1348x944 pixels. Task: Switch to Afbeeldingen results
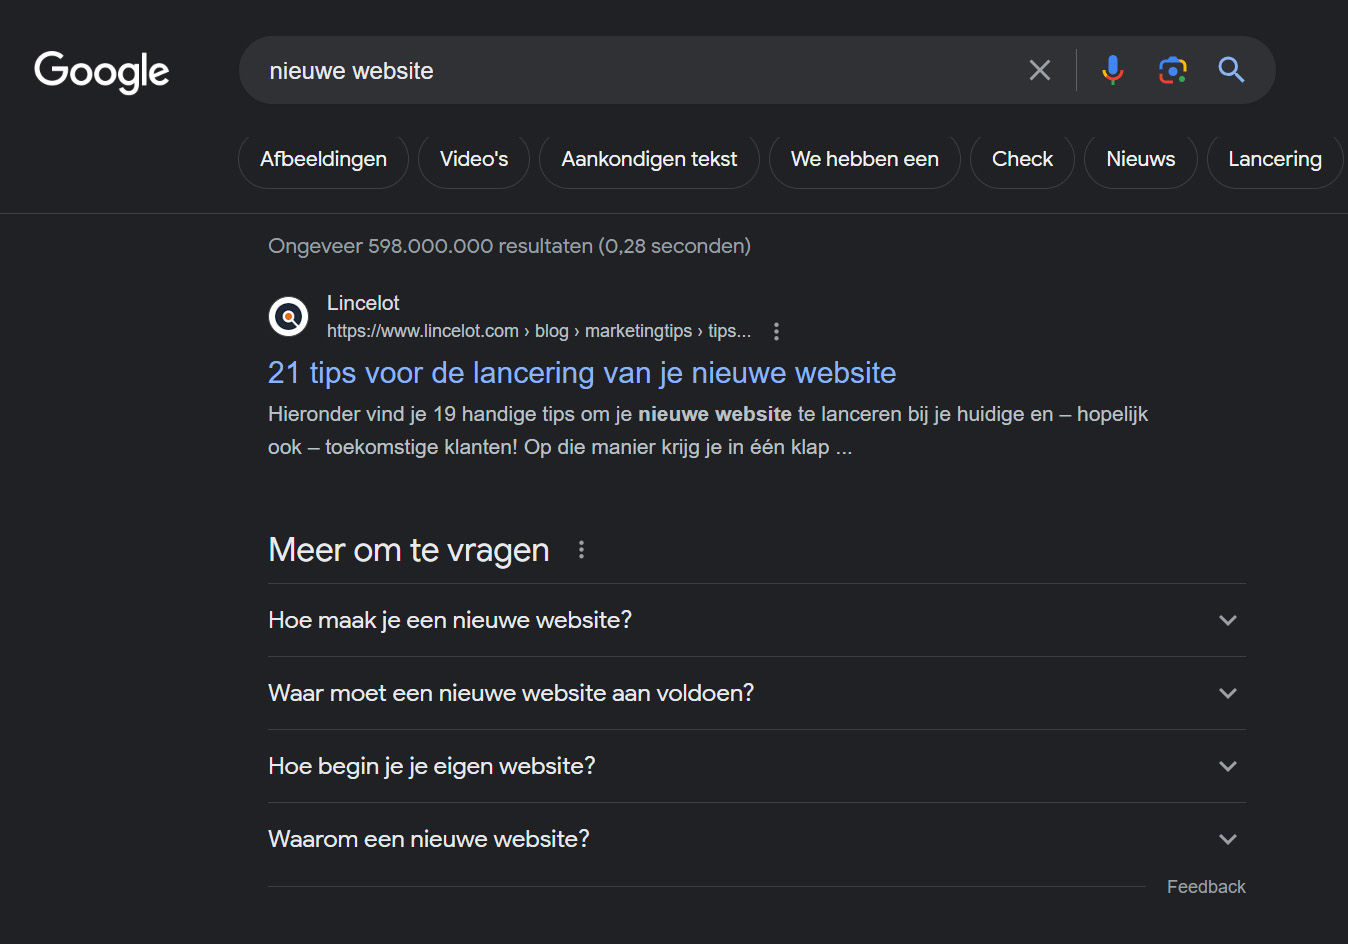click(323, 159)
